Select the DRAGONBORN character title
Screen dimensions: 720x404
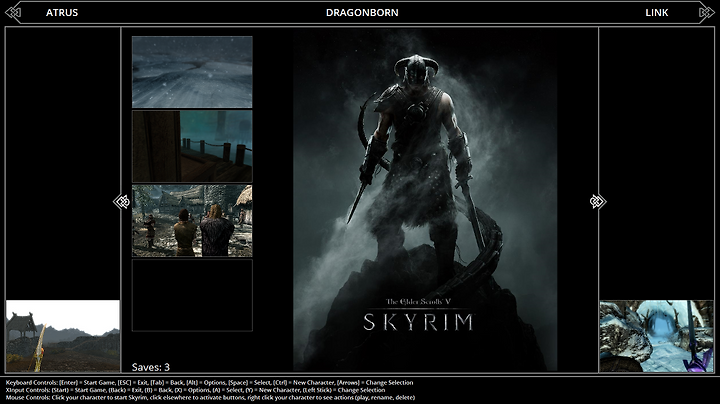click(362, 13)
